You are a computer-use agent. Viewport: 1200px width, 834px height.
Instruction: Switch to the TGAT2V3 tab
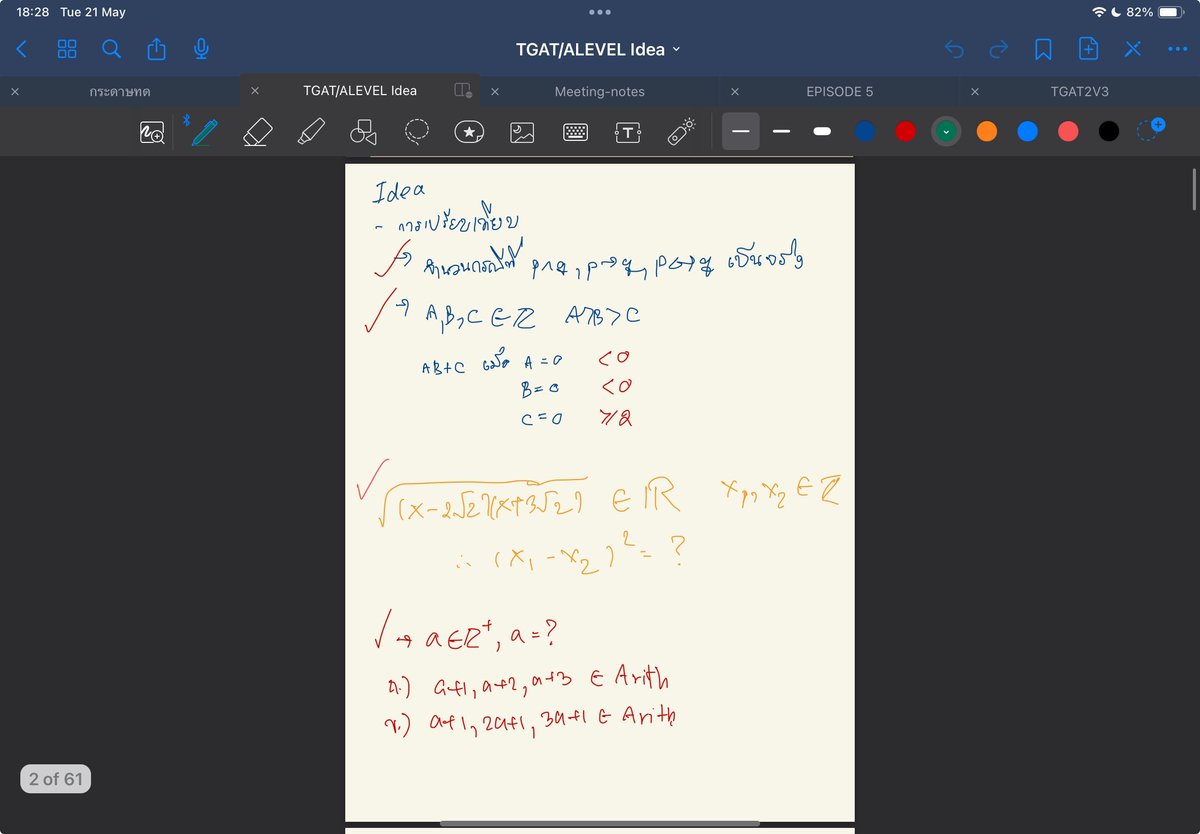point(1080,91)
